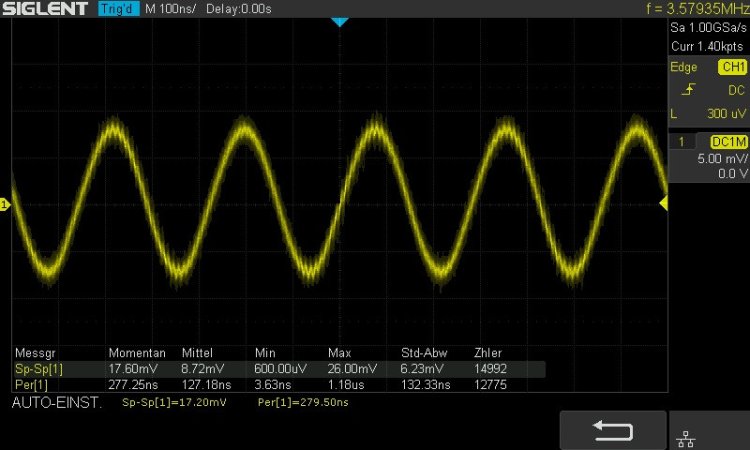
Task: Click the SIGLENT logo
Action: 48,10
